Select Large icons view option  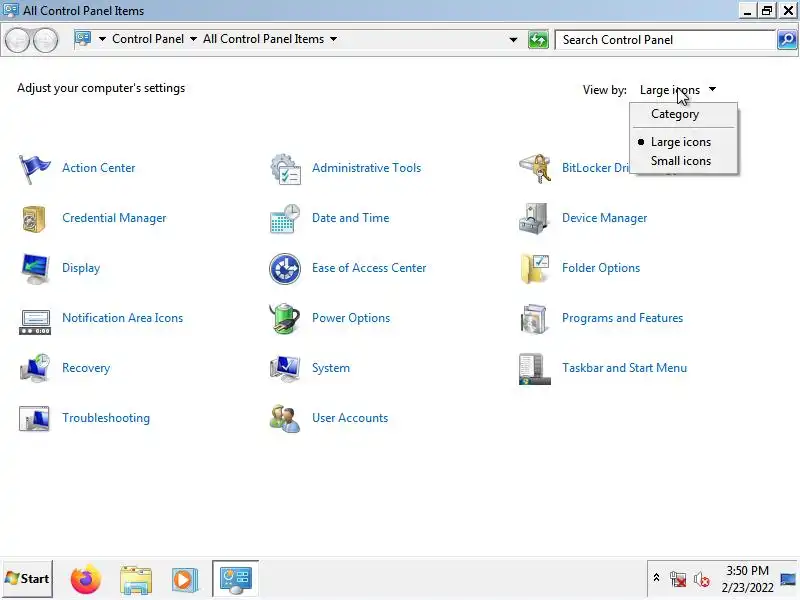click(x=684, y=142)
